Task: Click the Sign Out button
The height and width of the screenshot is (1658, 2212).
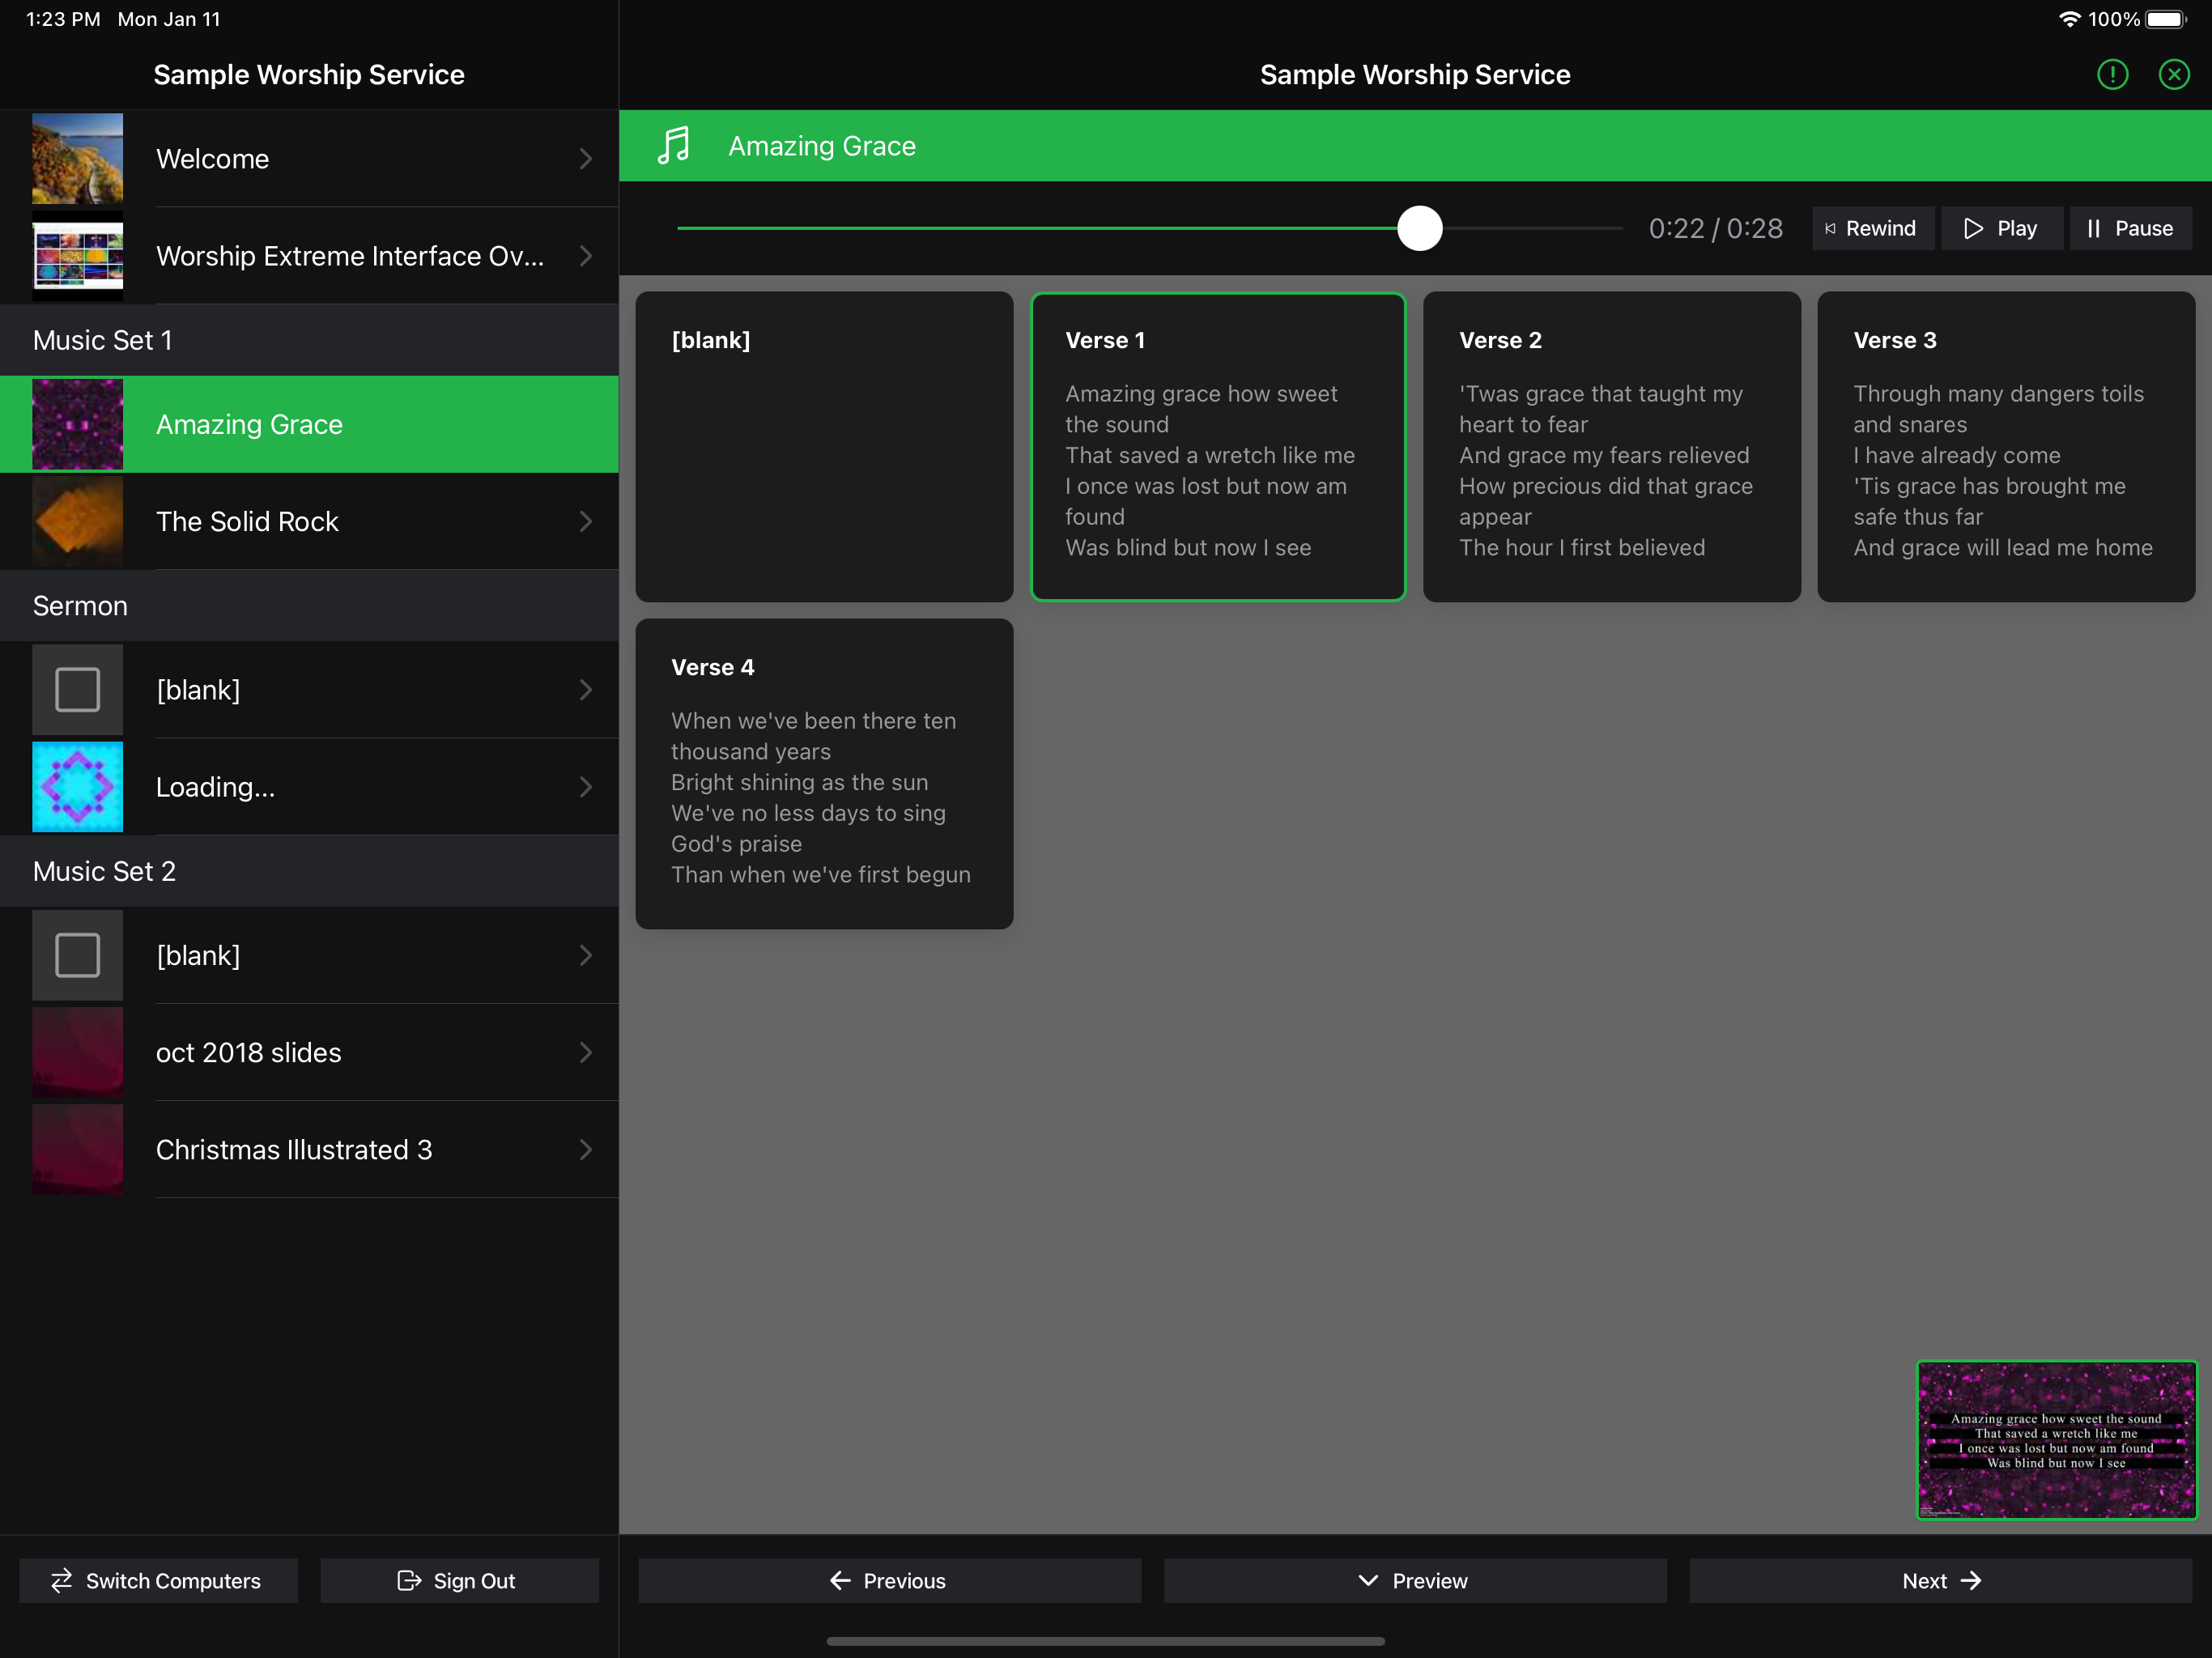Action: tap(459, 1580)
